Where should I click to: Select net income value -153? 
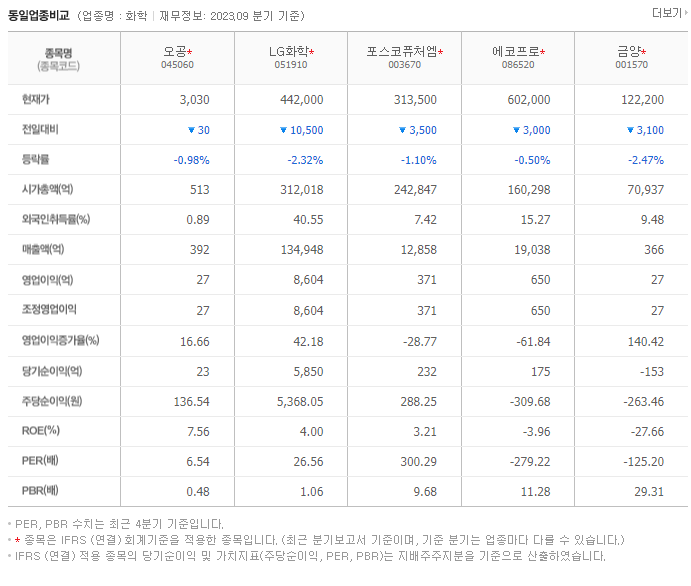pyautogui.click(x=652, y=371)
